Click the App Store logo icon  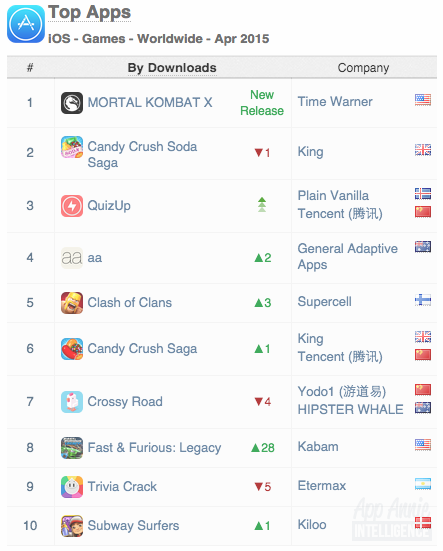point(26,24)
